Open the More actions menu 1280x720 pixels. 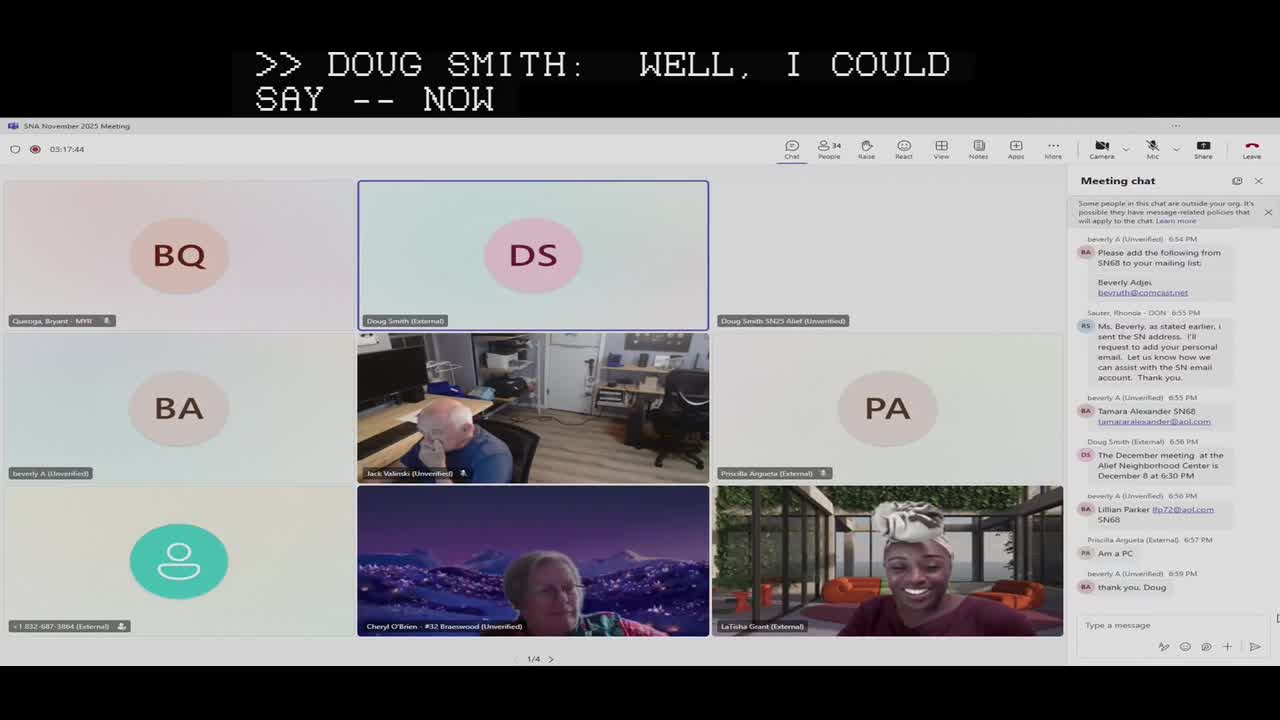tap(1053, 149)
